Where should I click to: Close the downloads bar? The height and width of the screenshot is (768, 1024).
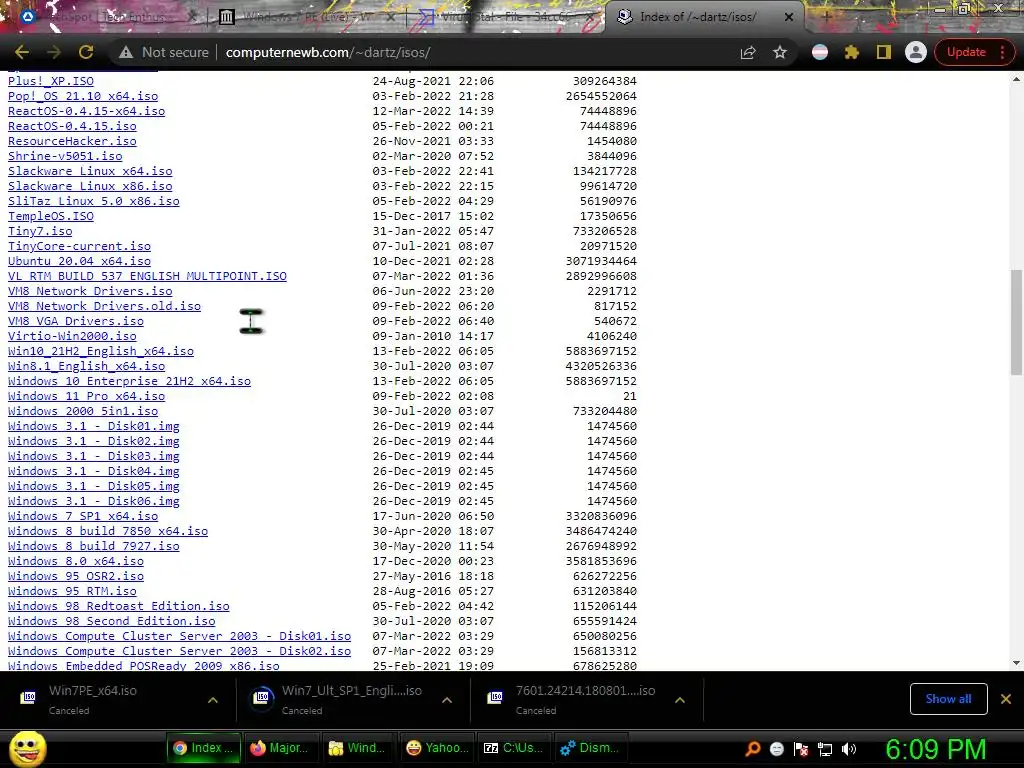click(1006, 699)
